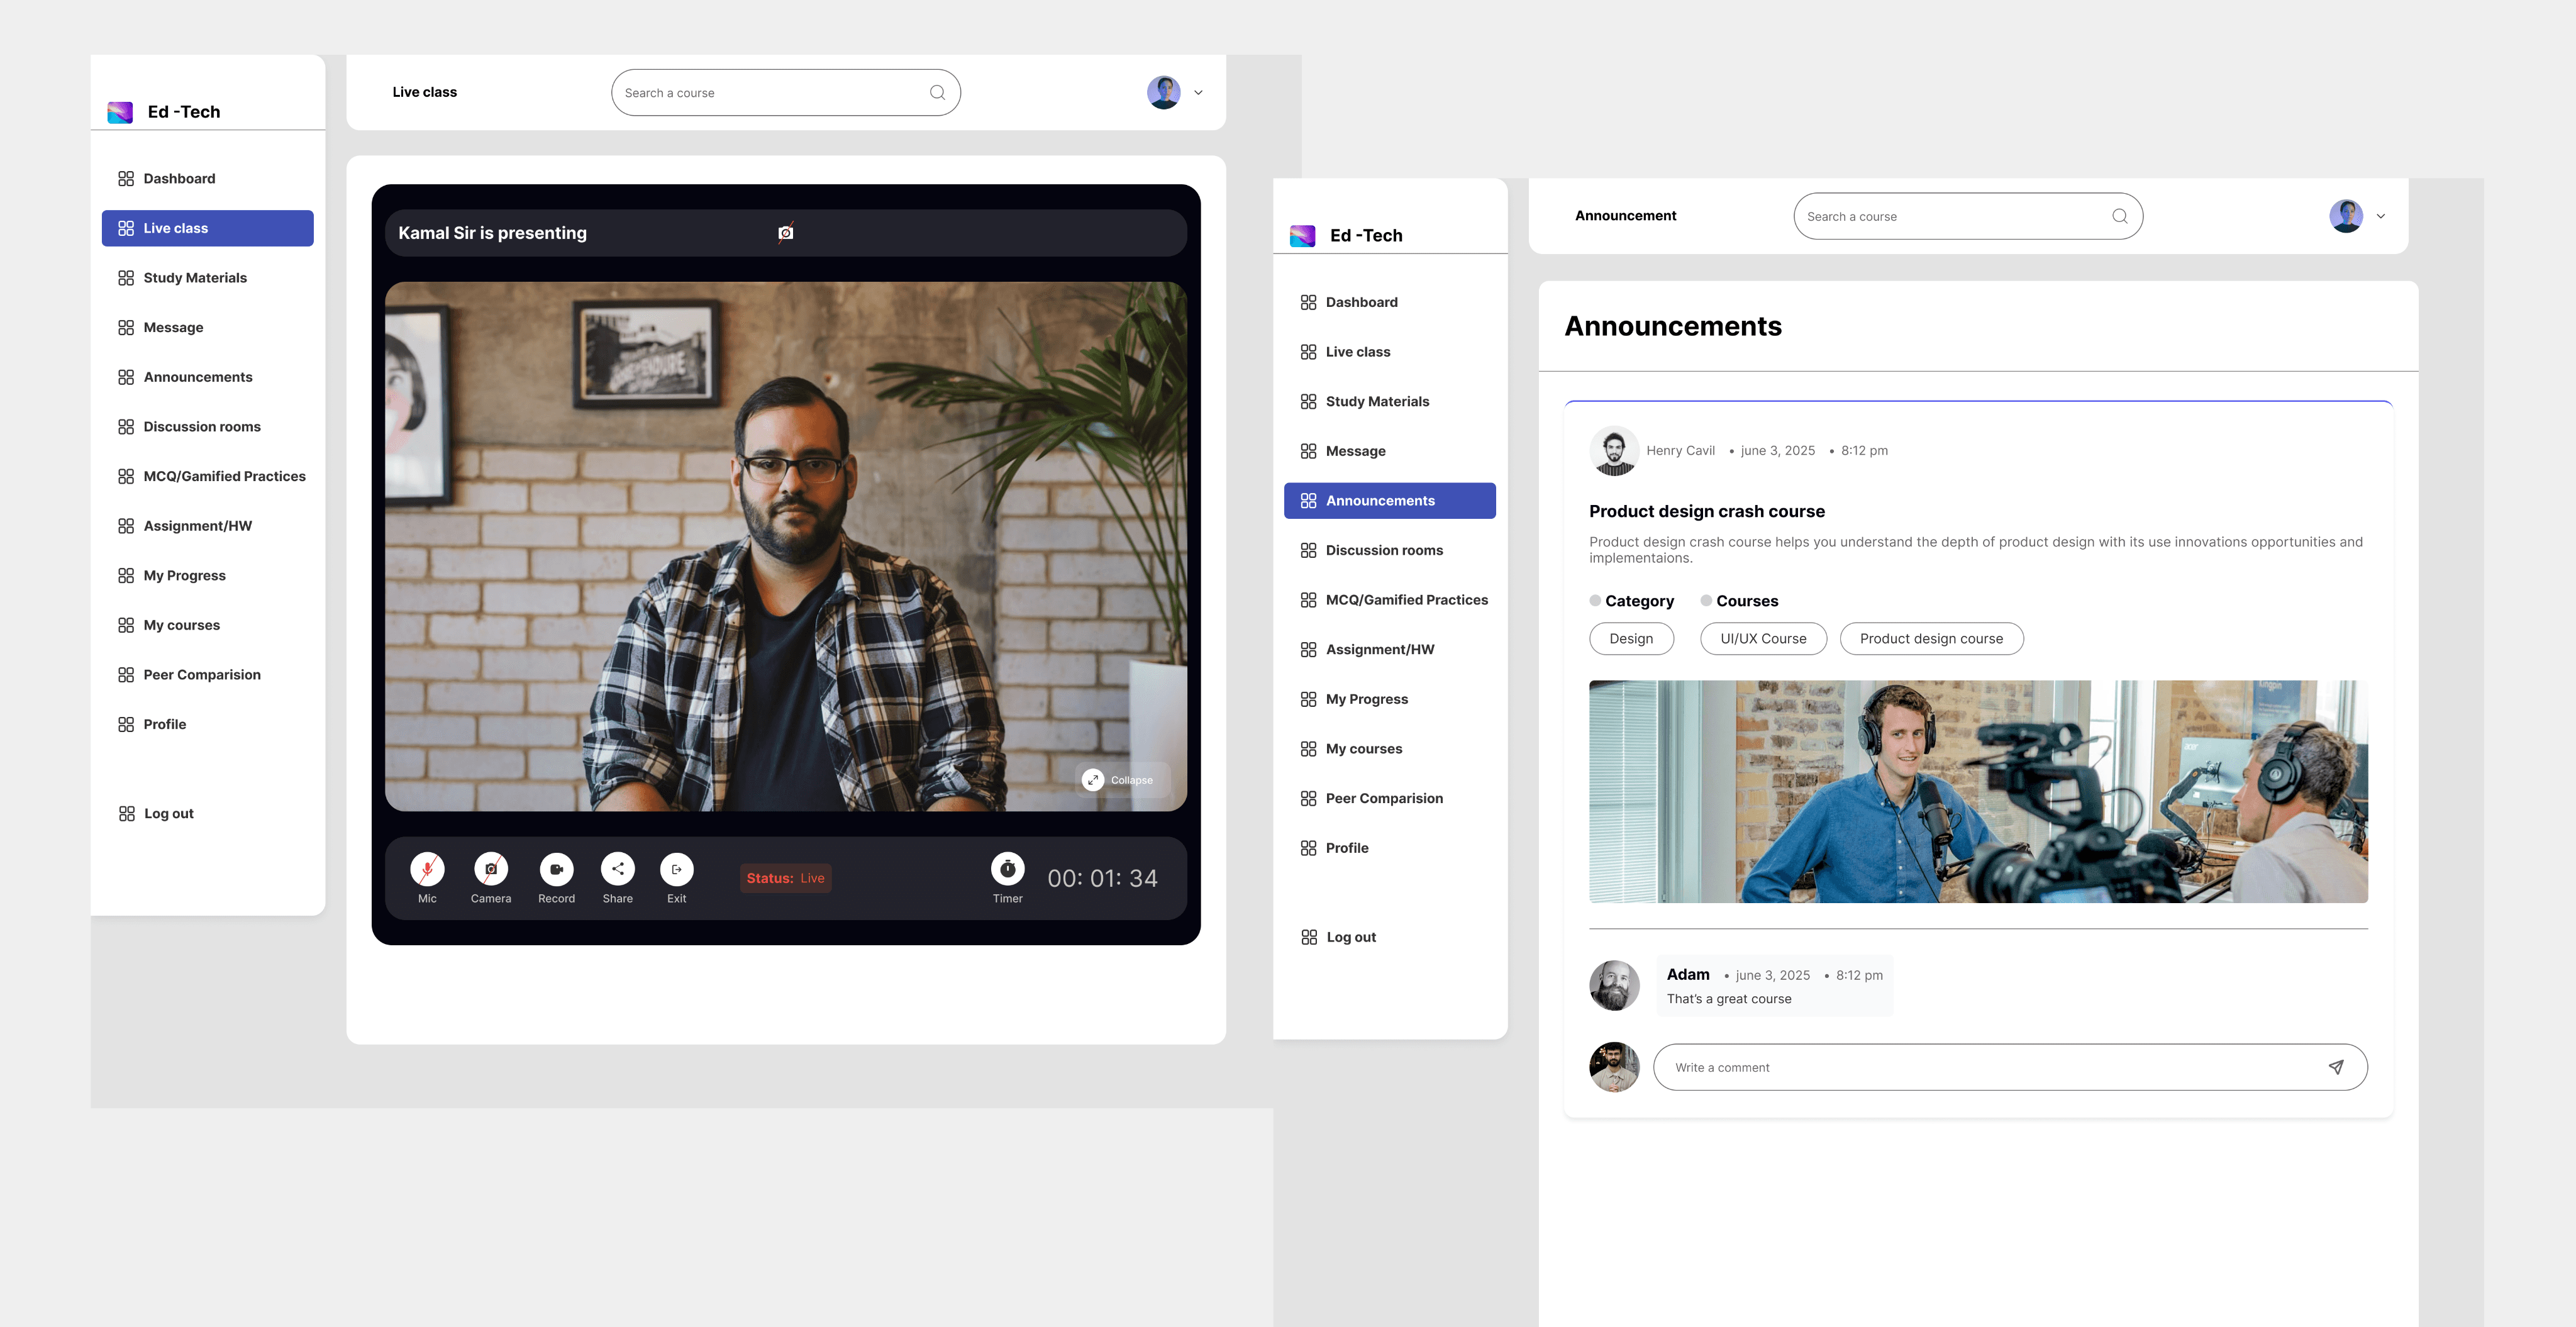This screenshot has height=1327, width=2576.
Task: Click the Exit icon to leave class
Action: click(677, 869)
